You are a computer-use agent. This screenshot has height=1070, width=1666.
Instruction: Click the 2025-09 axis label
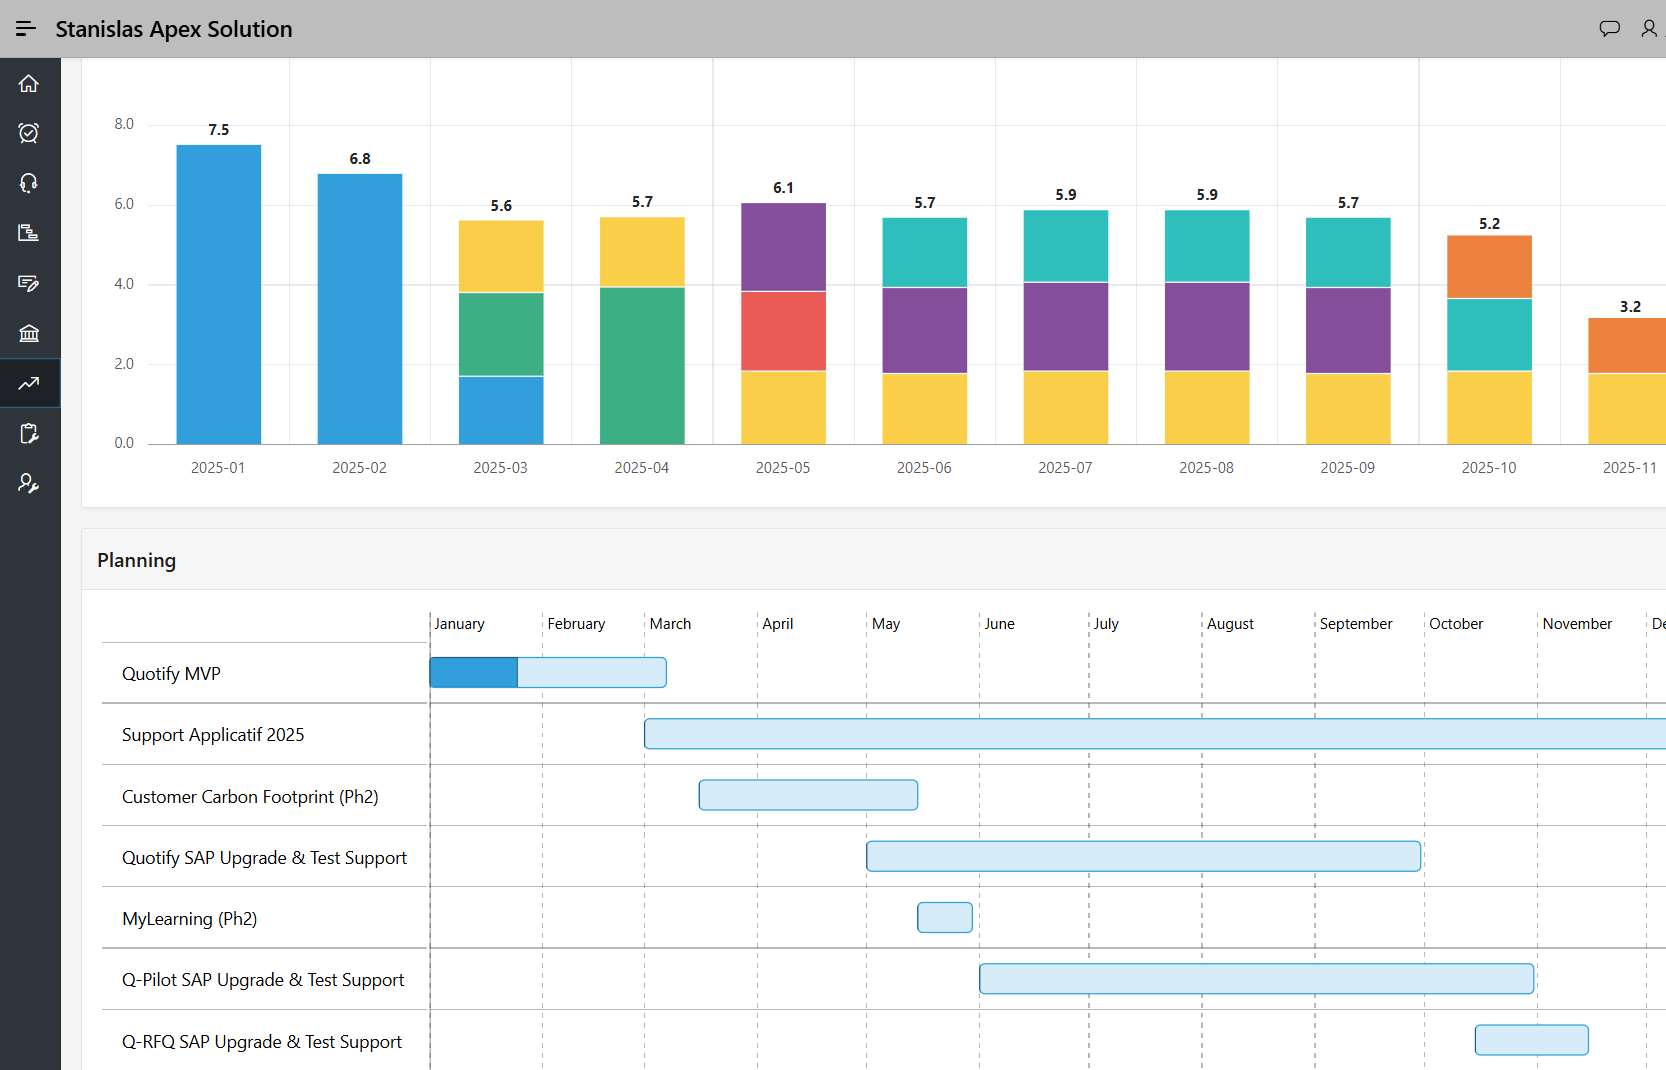click(x=1348, y=468)
